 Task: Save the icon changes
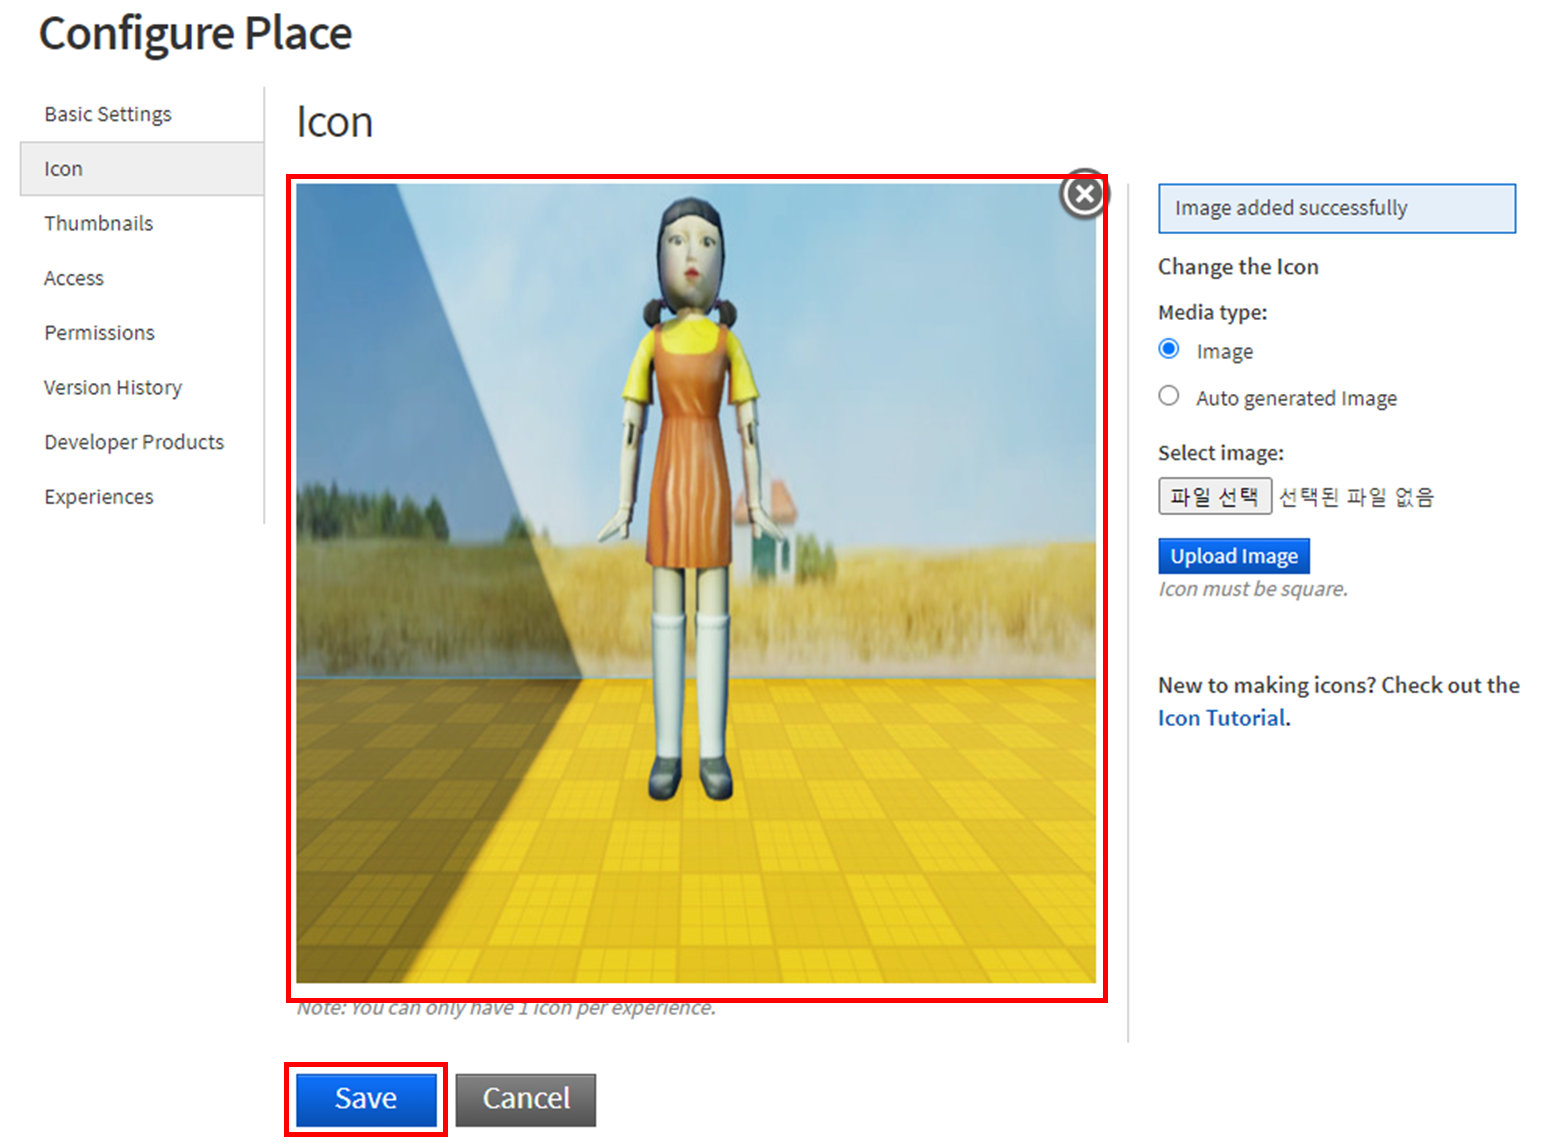coord(366,1099)
